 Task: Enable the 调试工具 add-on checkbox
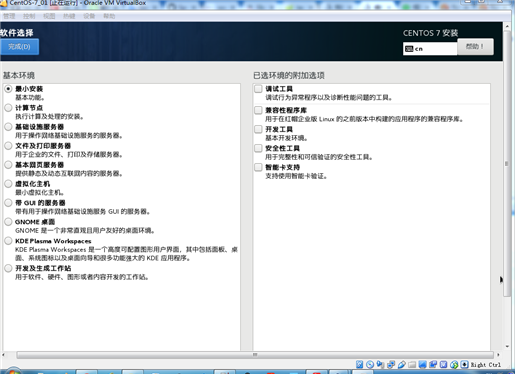(x=258, y=89)
